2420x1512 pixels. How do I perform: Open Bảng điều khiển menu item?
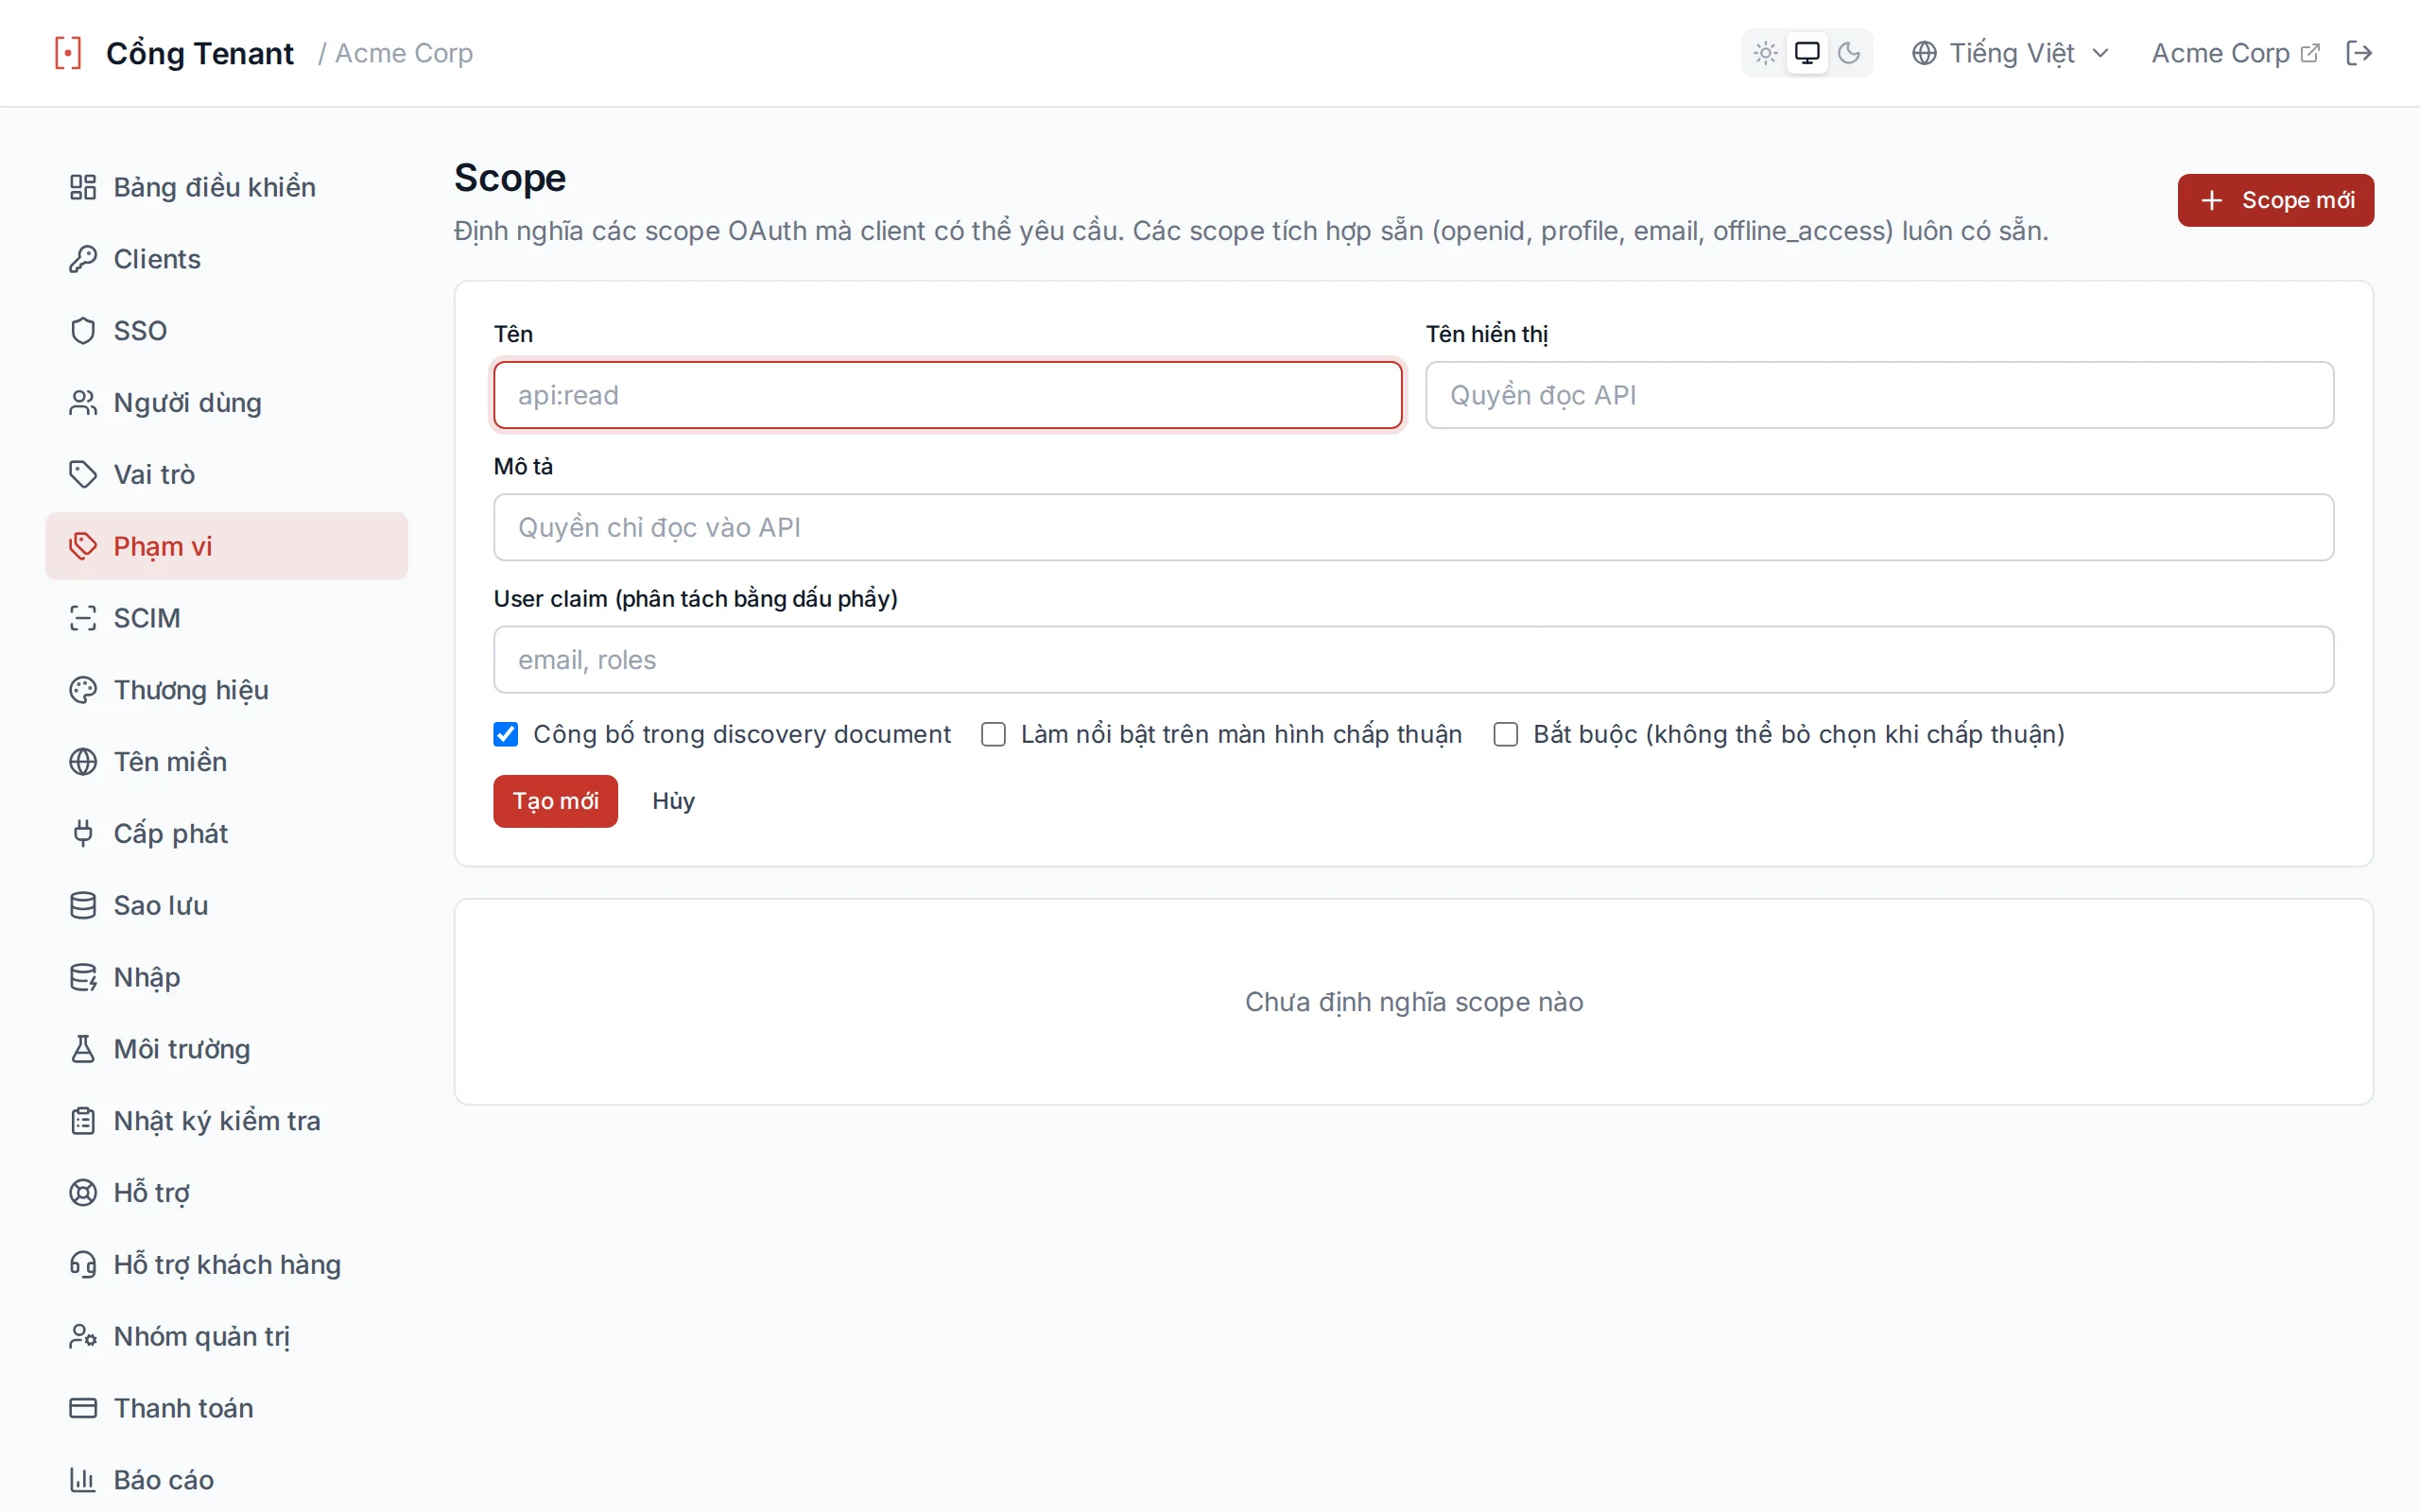point(227,187)
